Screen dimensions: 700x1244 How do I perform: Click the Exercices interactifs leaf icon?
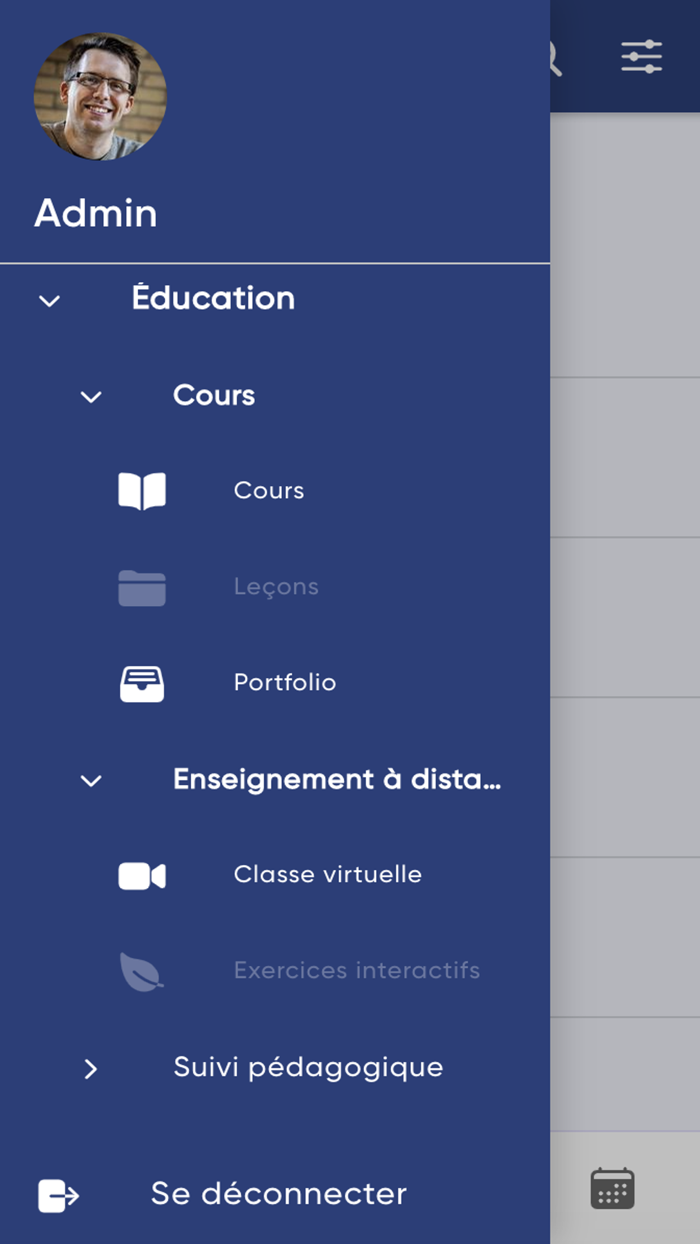point(142,971)
